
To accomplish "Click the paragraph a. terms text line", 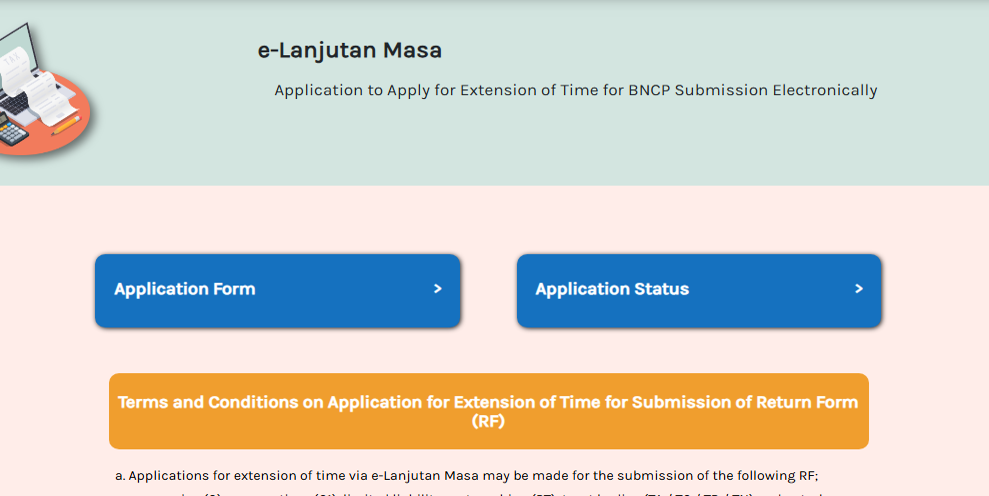I will tap(467, 476).
